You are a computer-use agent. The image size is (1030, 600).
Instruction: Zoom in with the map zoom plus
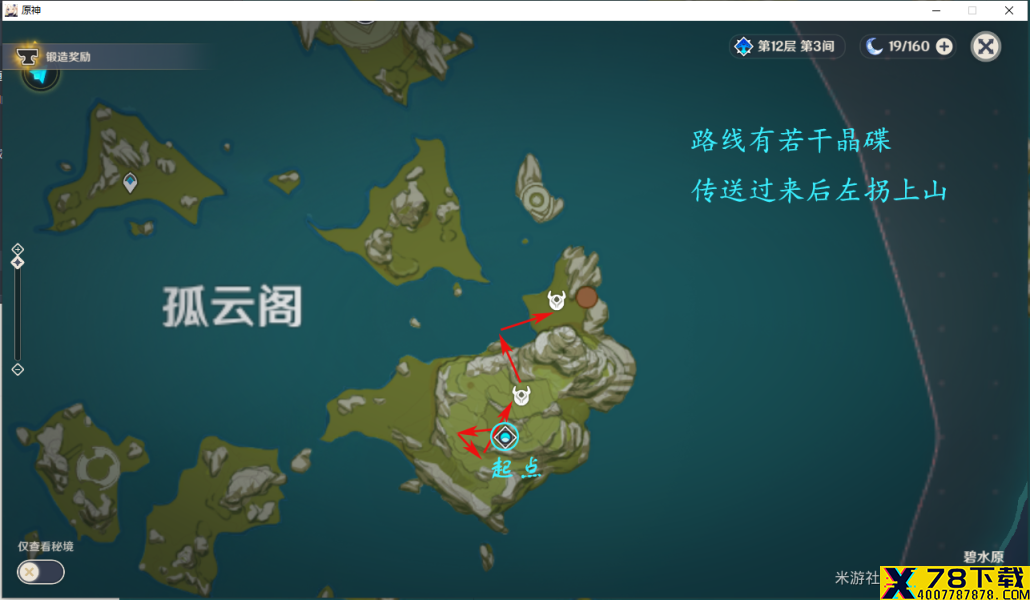(x=18, y=249)
